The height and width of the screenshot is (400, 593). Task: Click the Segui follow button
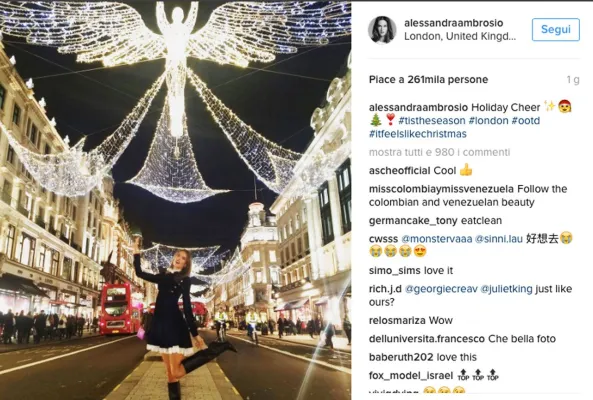[556, 29]
